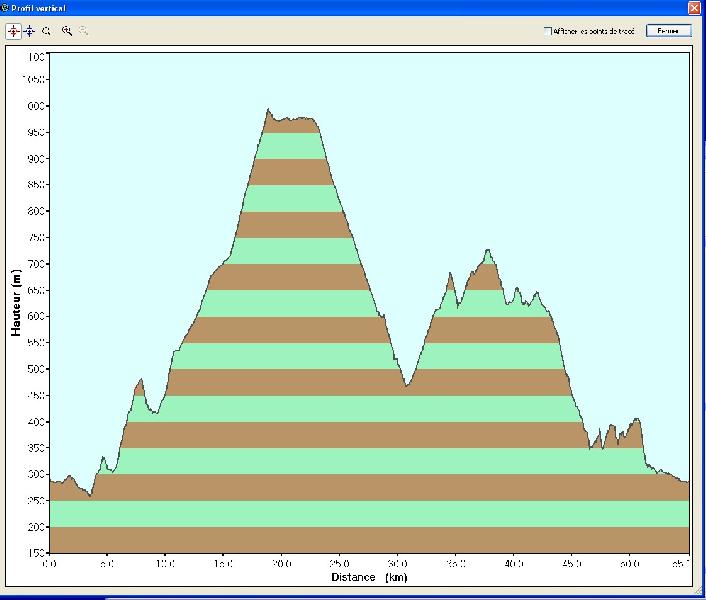Activate the plain magnifier zoom tool
706x600 pixels.
[x=47, y=31]
